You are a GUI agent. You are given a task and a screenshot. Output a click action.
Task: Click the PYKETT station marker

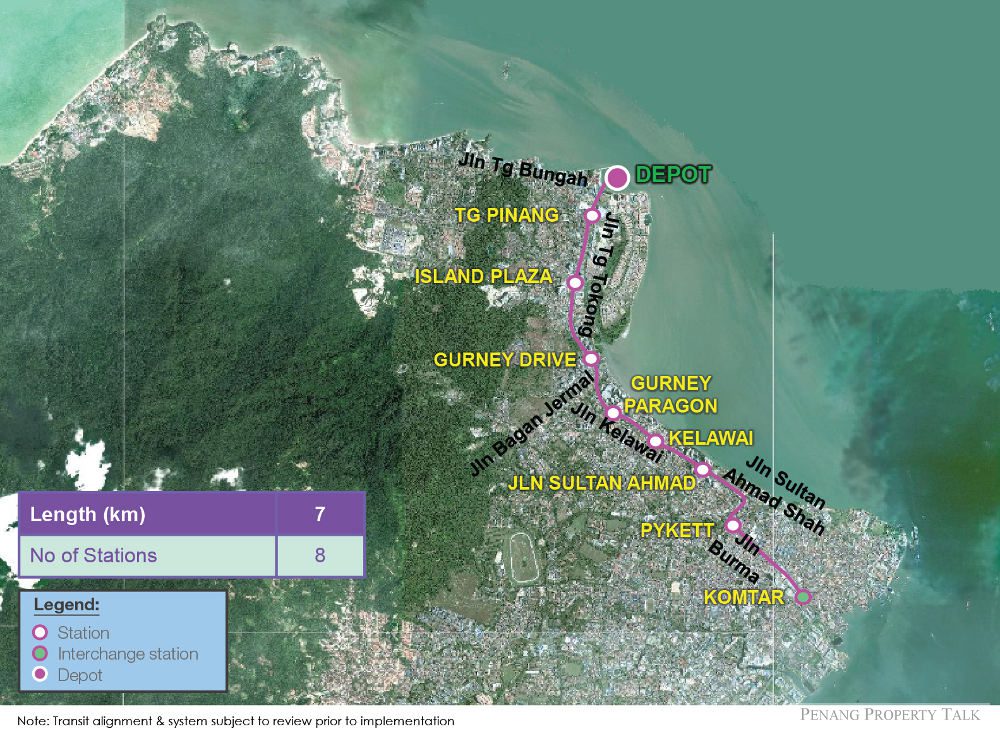pyautogui.click(x=733, y=526)
